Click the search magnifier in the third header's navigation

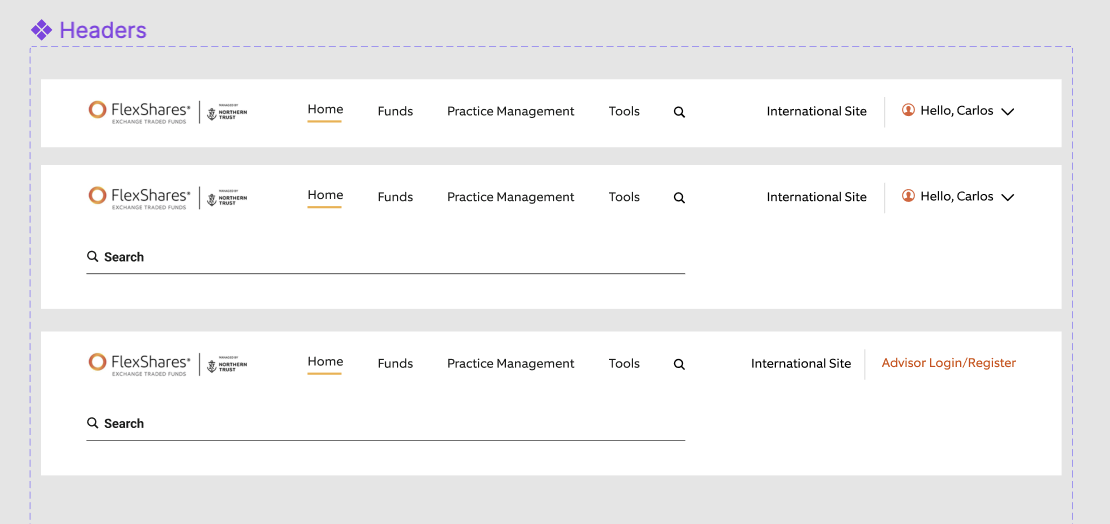679,365
